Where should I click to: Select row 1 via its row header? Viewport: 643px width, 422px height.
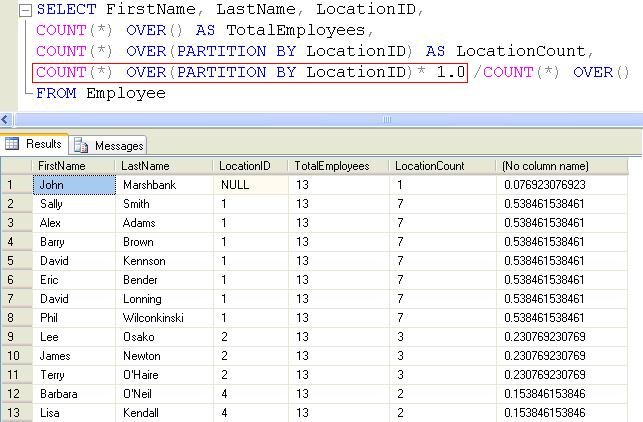pyautogui.click(x=16, y=185)
